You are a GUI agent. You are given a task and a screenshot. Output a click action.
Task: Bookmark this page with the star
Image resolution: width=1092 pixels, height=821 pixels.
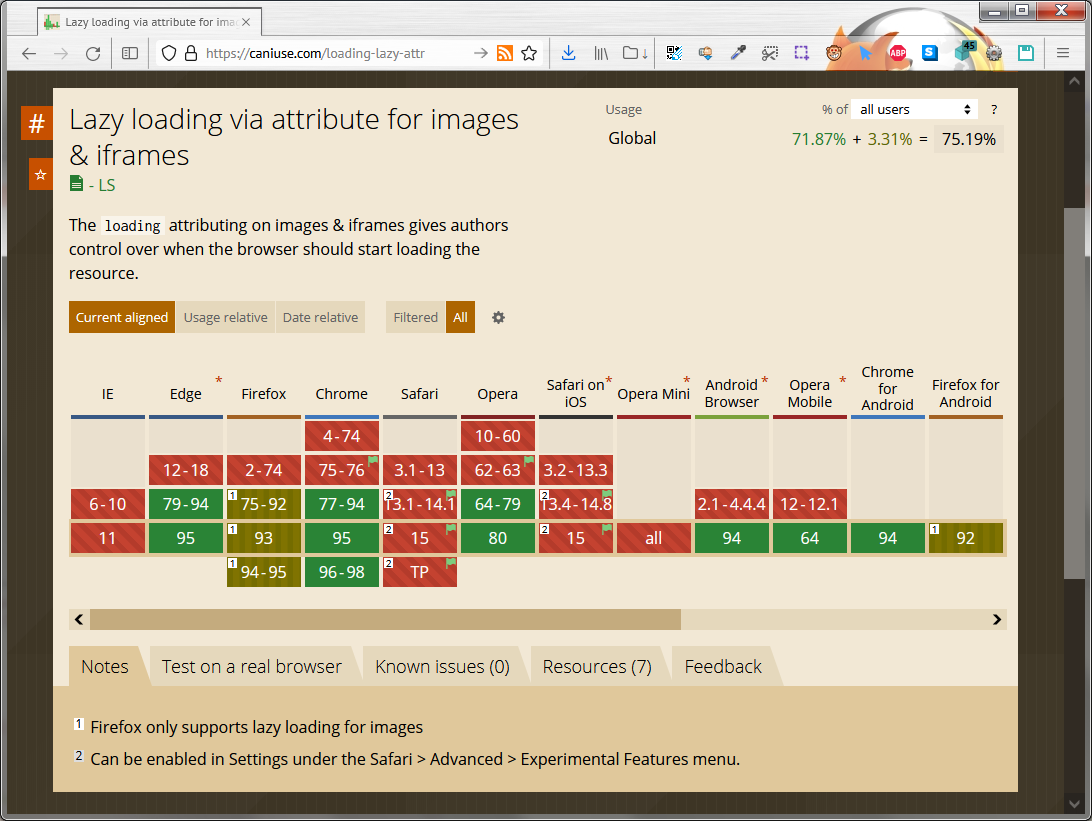point(529,54)
